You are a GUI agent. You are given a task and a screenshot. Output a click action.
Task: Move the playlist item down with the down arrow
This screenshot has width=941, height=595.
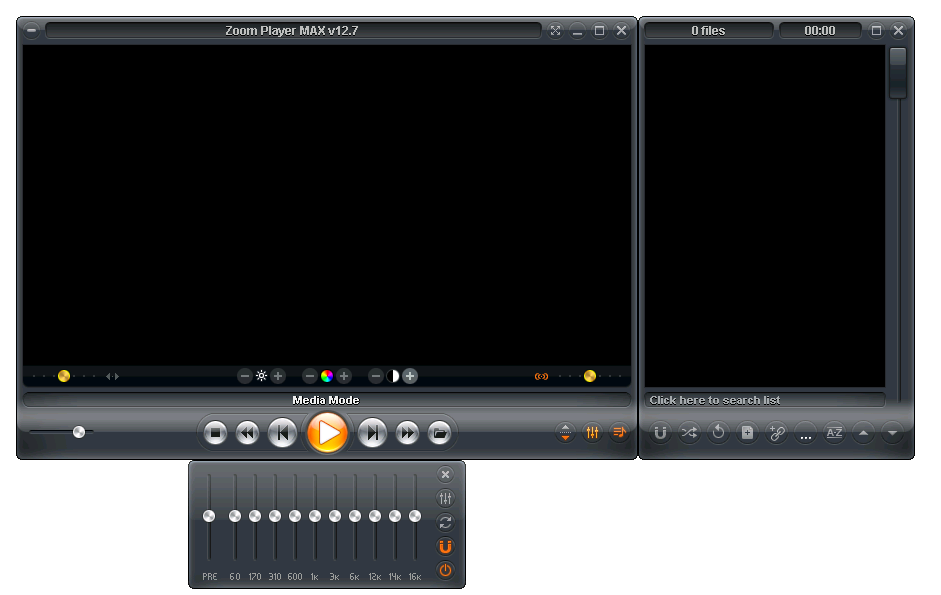coord(892,432)
